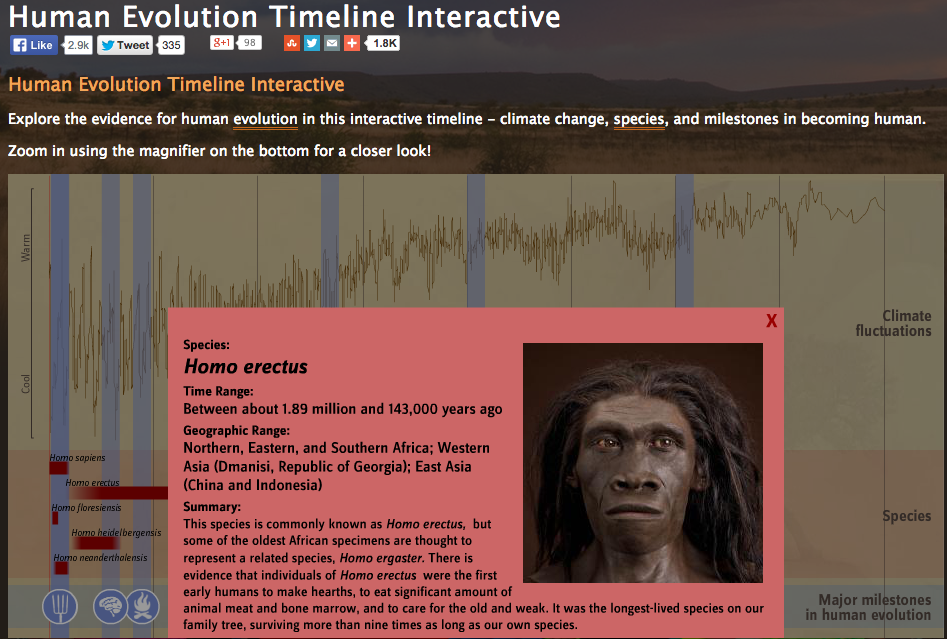
Task: Click the Homo heidelbergensis label
Action: [x=117, y=533]
